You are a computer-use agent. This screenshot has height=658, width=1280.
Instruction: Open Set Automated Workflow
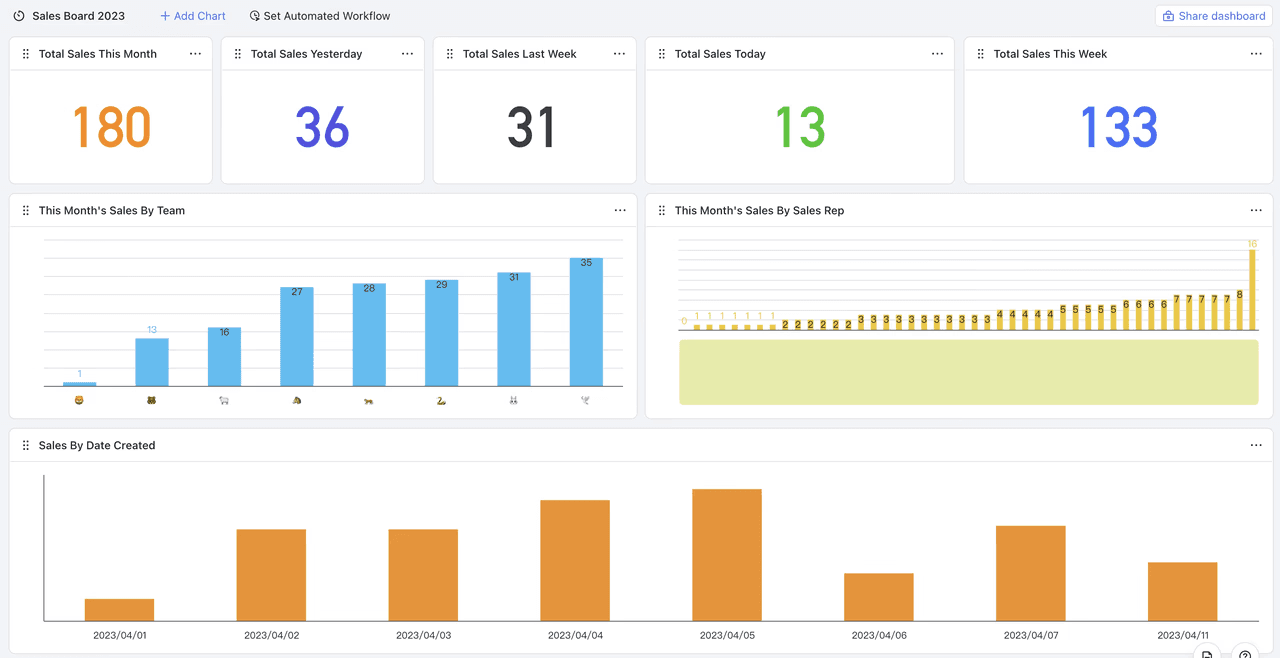point(320,16)
